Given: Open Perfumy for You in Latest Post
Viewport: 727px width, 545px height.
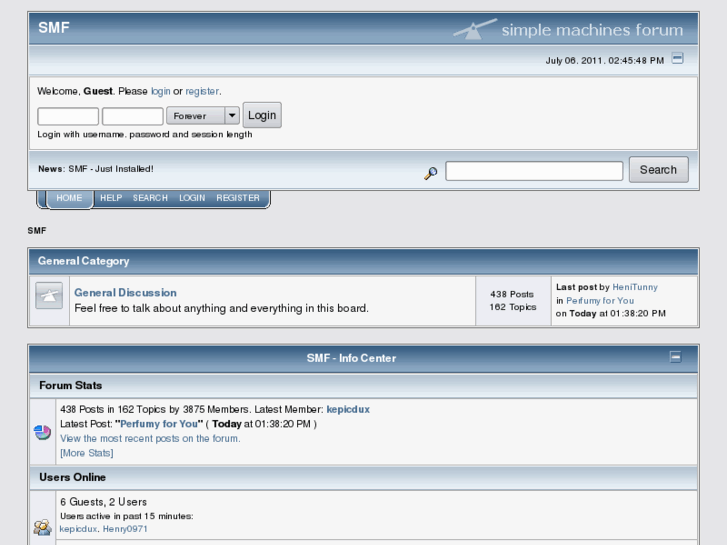Looking at the screenshot, I should [159, 424].
